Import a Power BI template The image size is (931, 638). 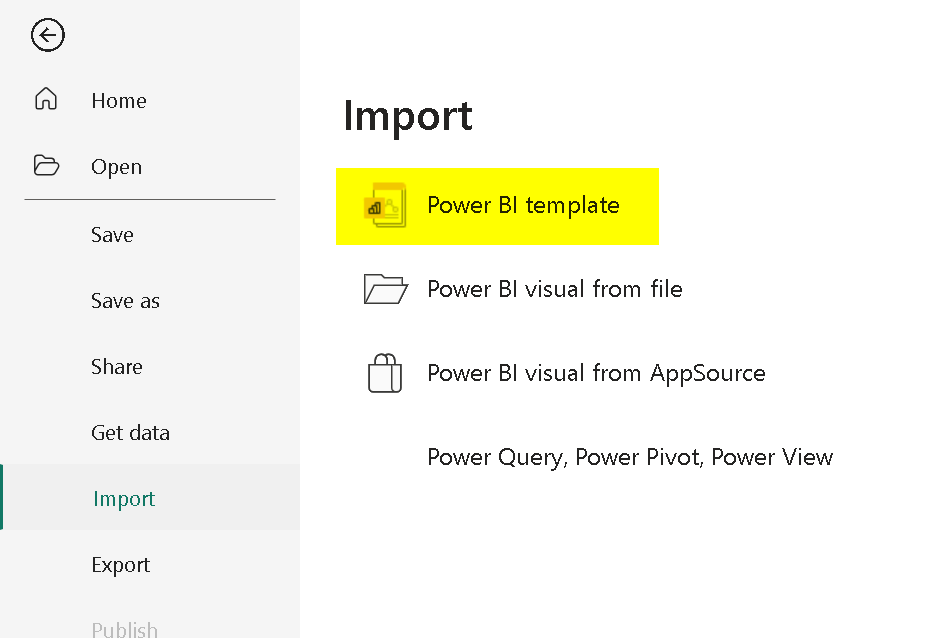coord(523,206)
